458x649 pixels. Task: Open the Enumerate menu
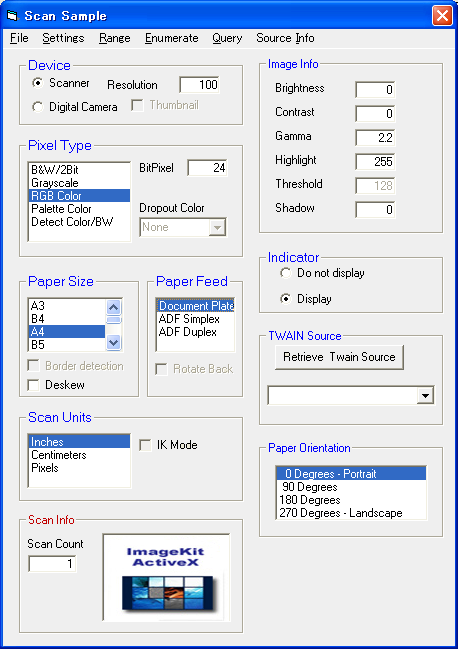[x=172, y=38]
